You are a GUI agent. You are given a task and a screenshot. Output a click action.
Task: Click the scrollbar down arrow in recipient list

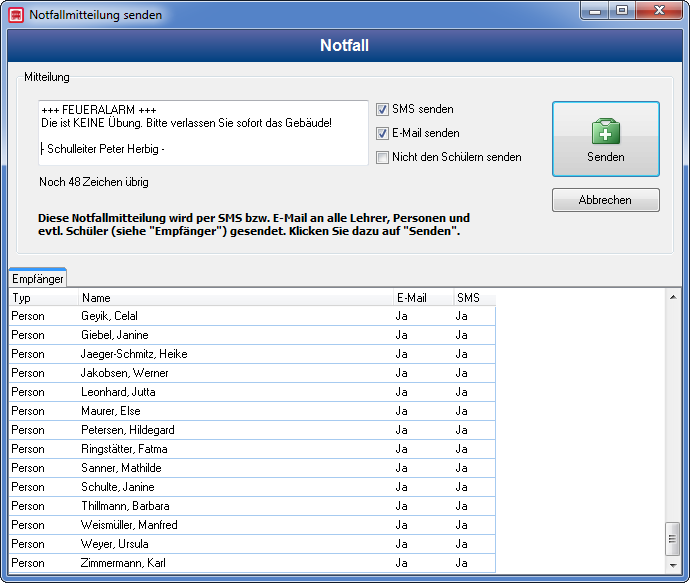pyautogui.click(x=673, y=565)
